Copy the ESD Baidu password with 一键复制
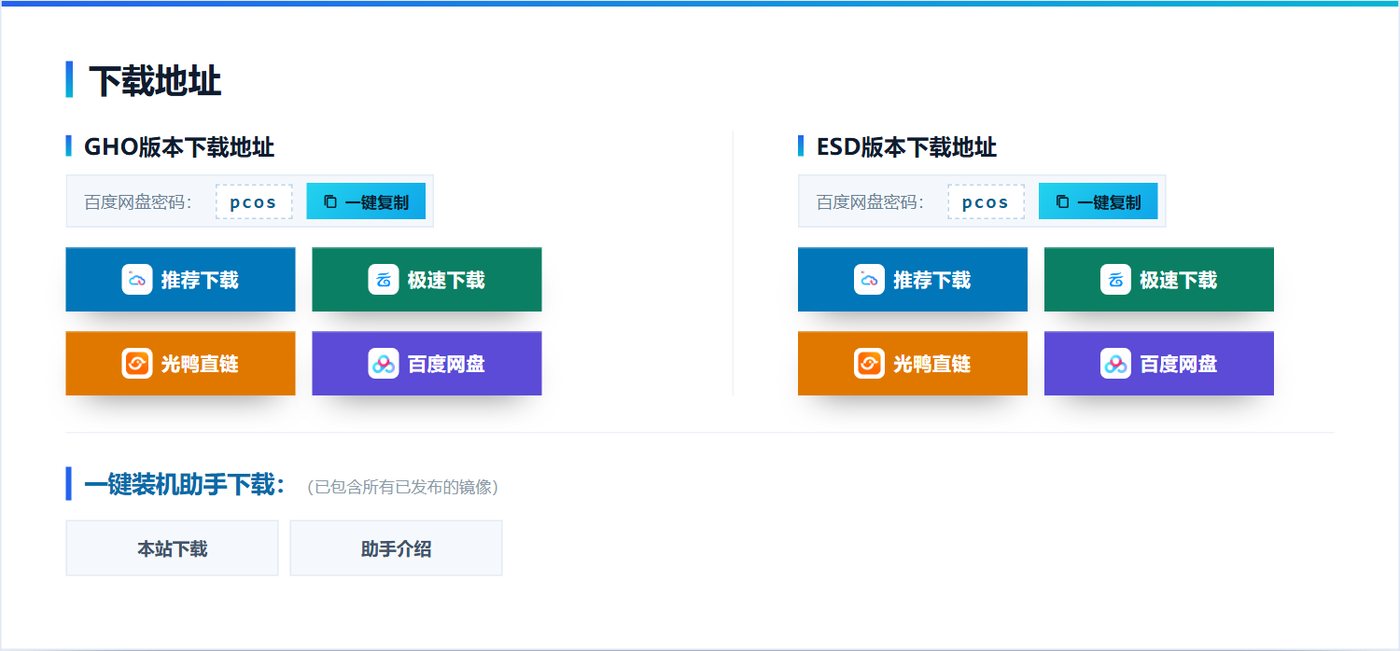The image size is (1400, 651). click(1098, 202)
